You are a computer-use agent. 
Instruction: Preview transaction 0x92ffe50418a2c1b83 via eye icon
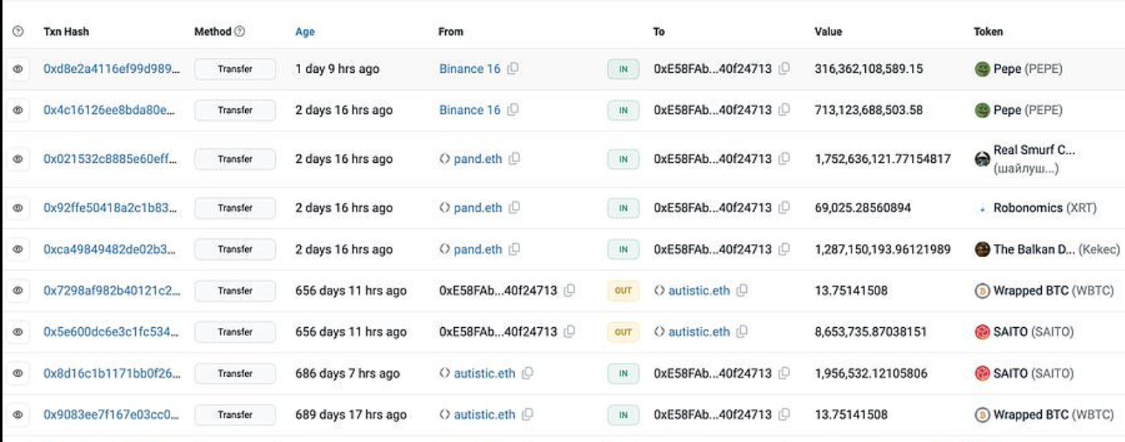(x=18, y=208)
